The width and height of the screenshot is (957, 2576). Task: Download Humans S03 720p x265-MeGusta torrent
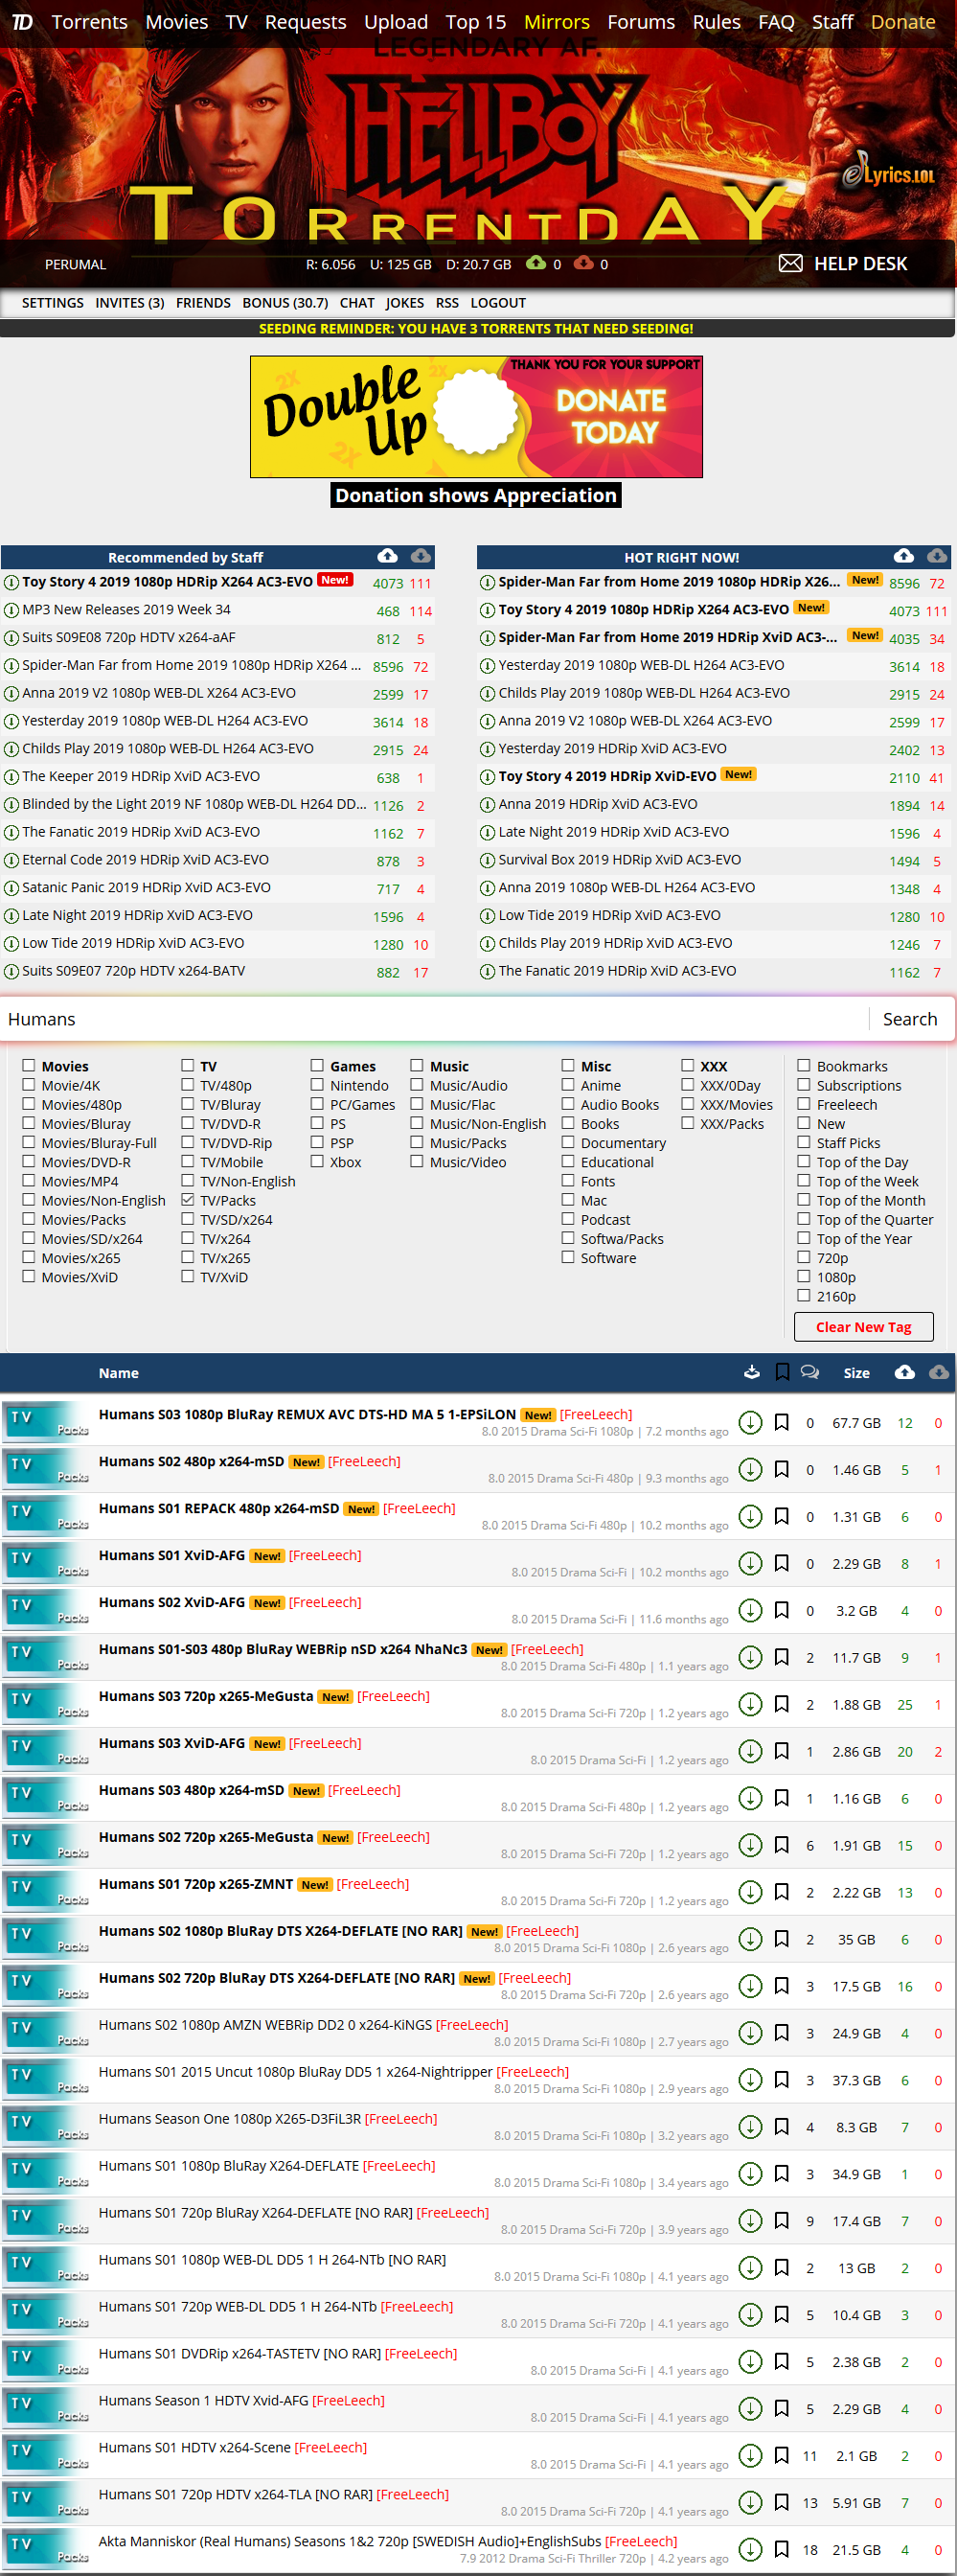point(750,1704)
